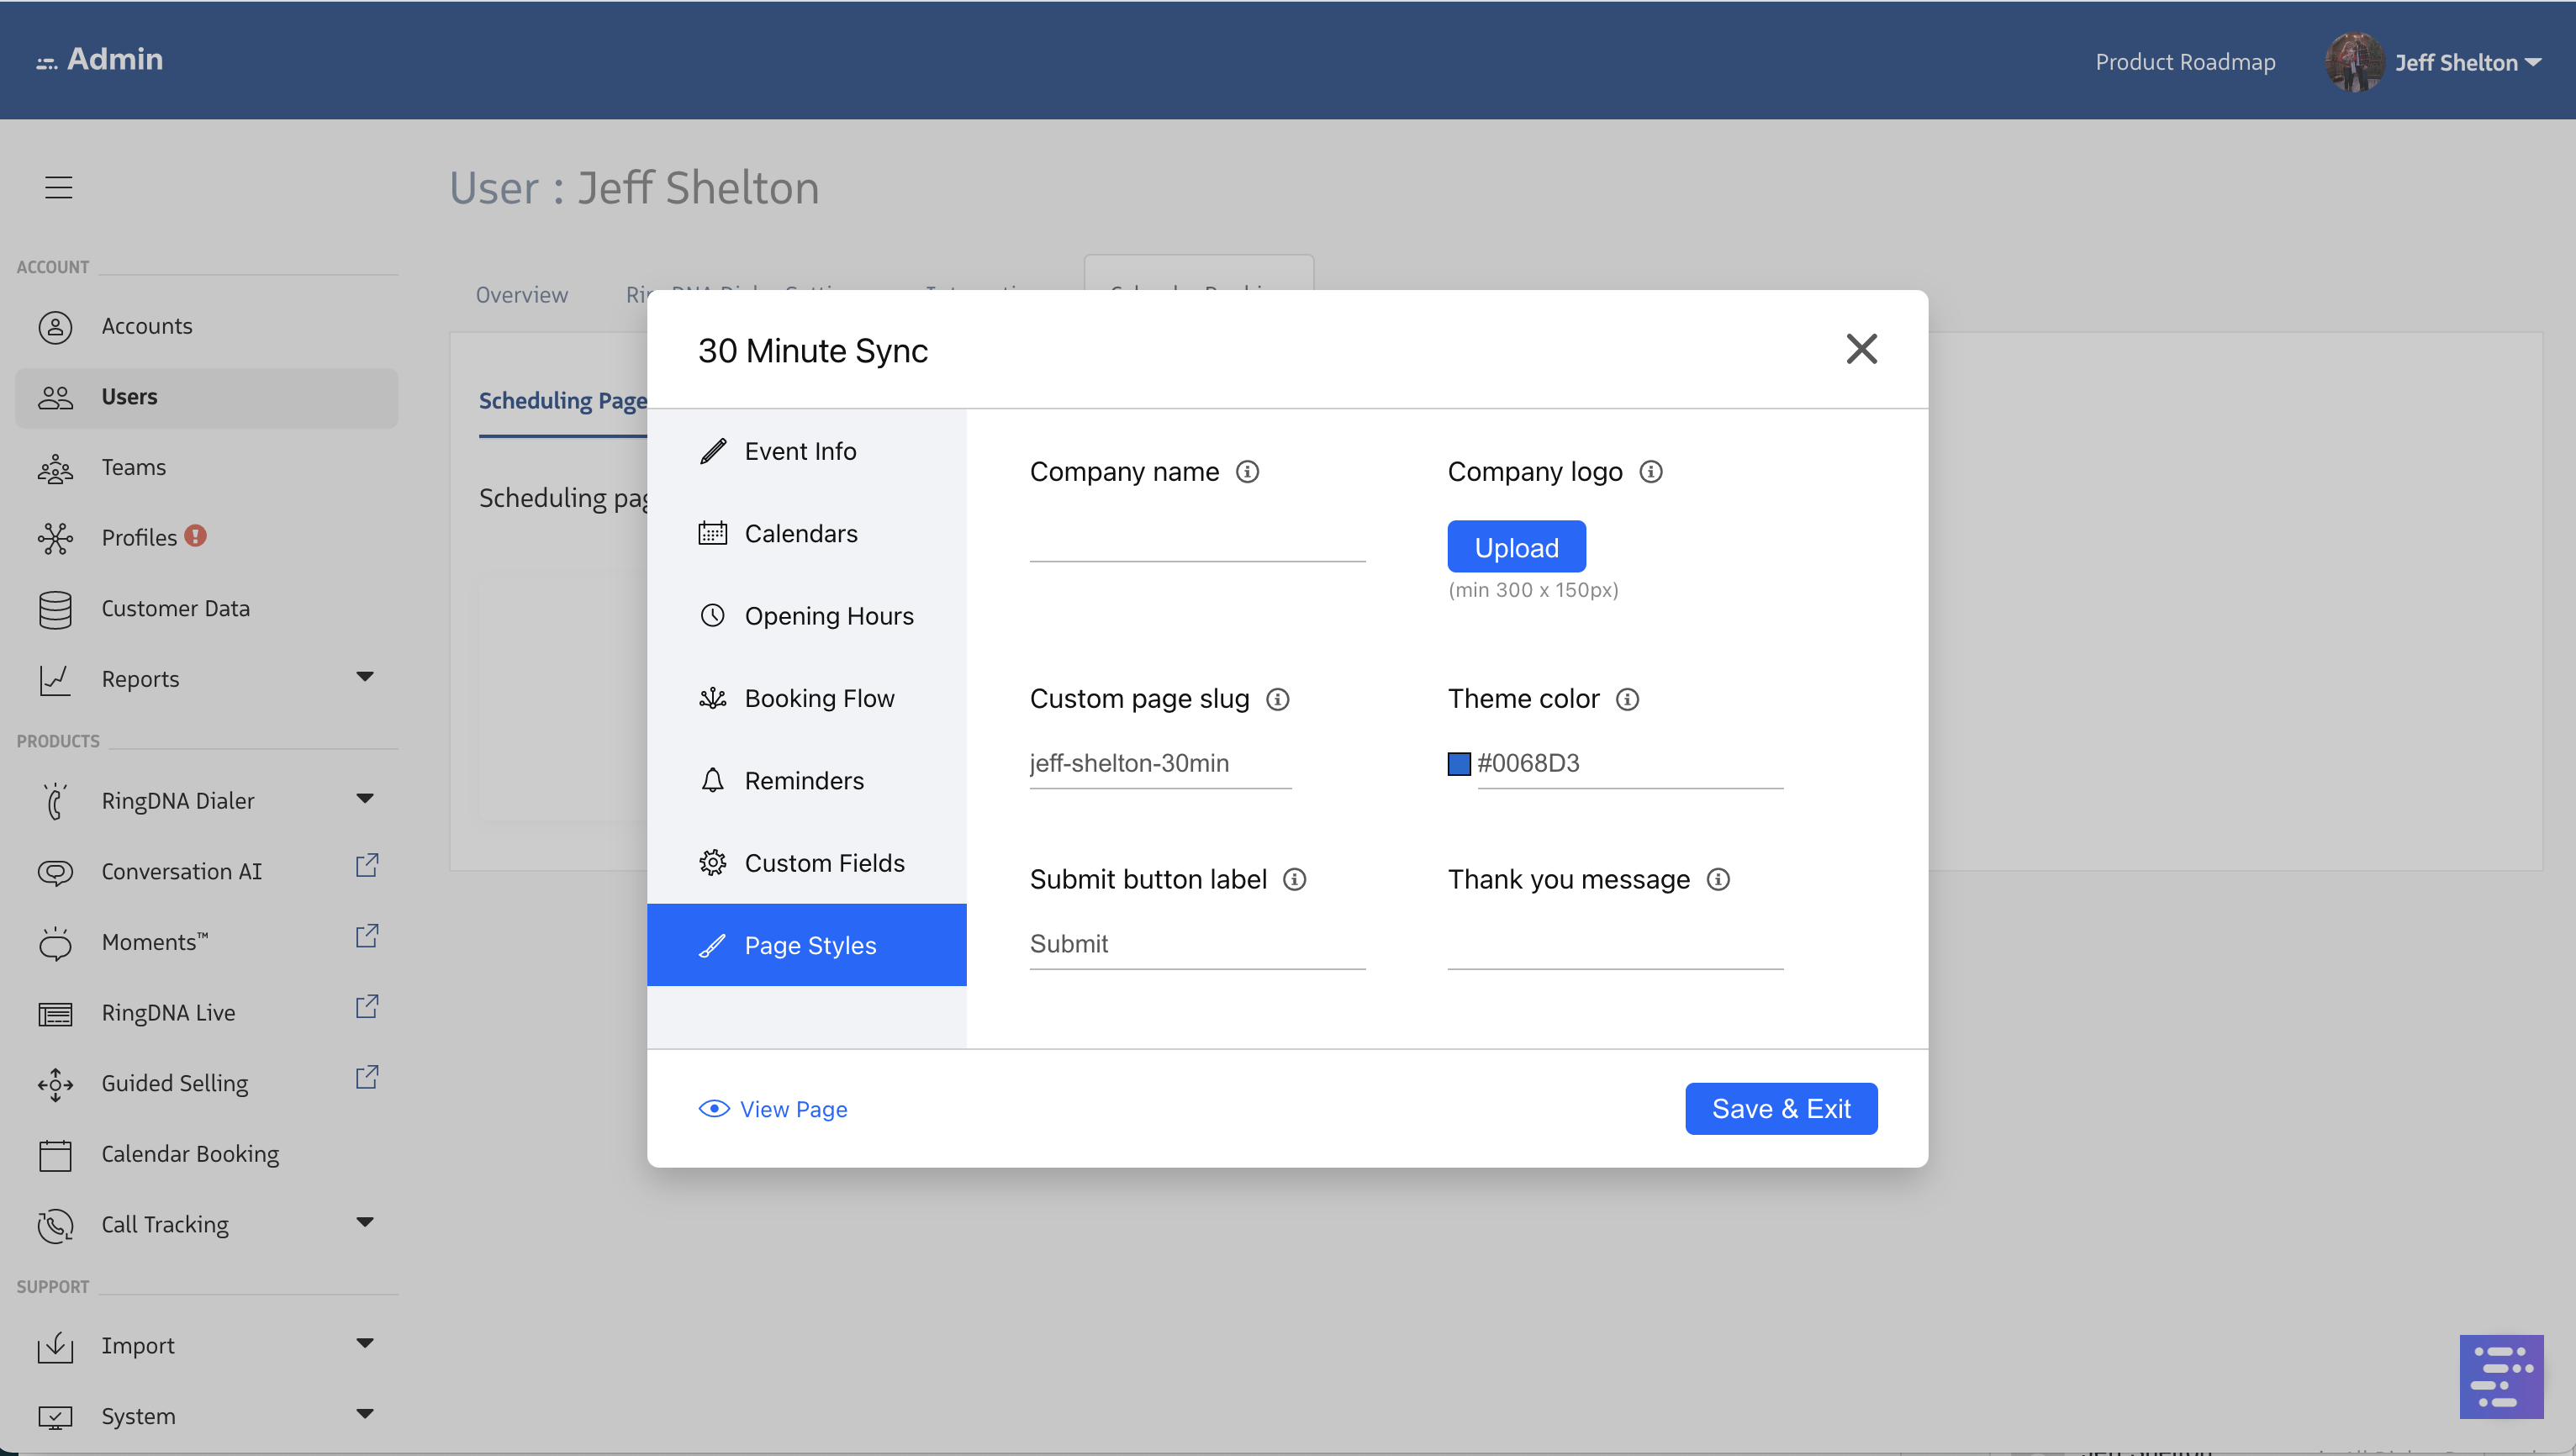Click info icon beside Custom page slug
This screenshot has width=2576, height=1456.
tap(1277, 699)
